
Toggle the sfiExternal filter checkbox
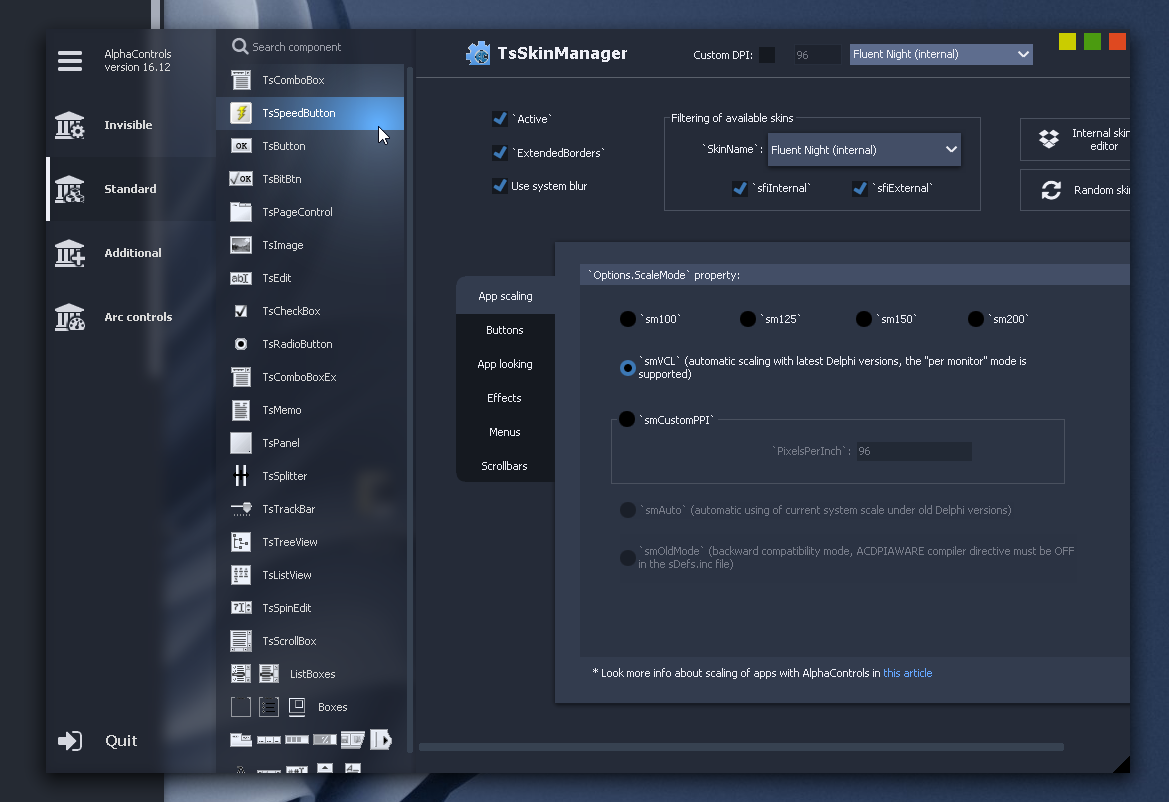click(x=860, y=188)
